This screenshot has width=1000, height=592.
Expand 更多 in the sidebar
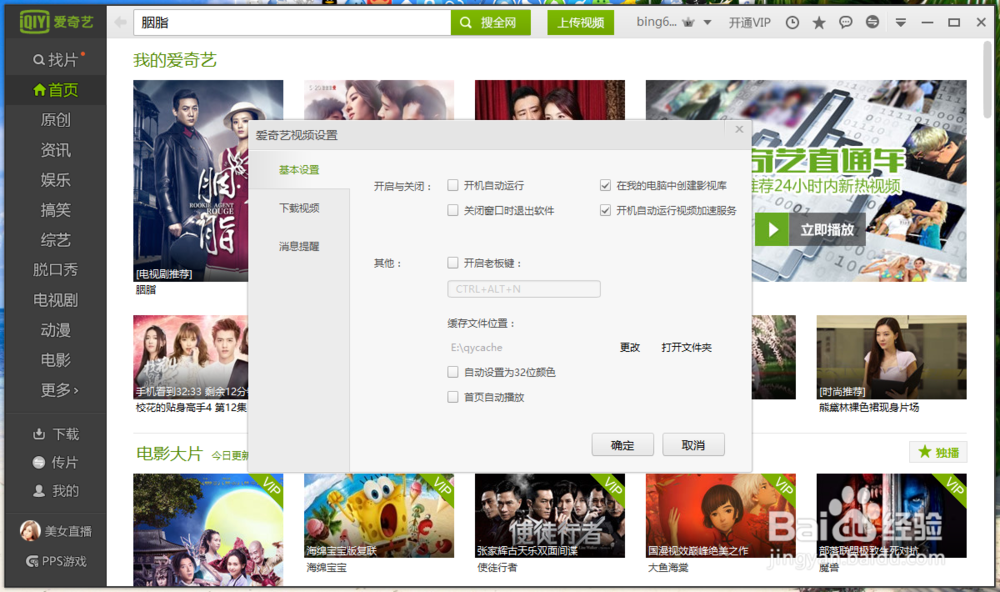click(x=59, y=390)
